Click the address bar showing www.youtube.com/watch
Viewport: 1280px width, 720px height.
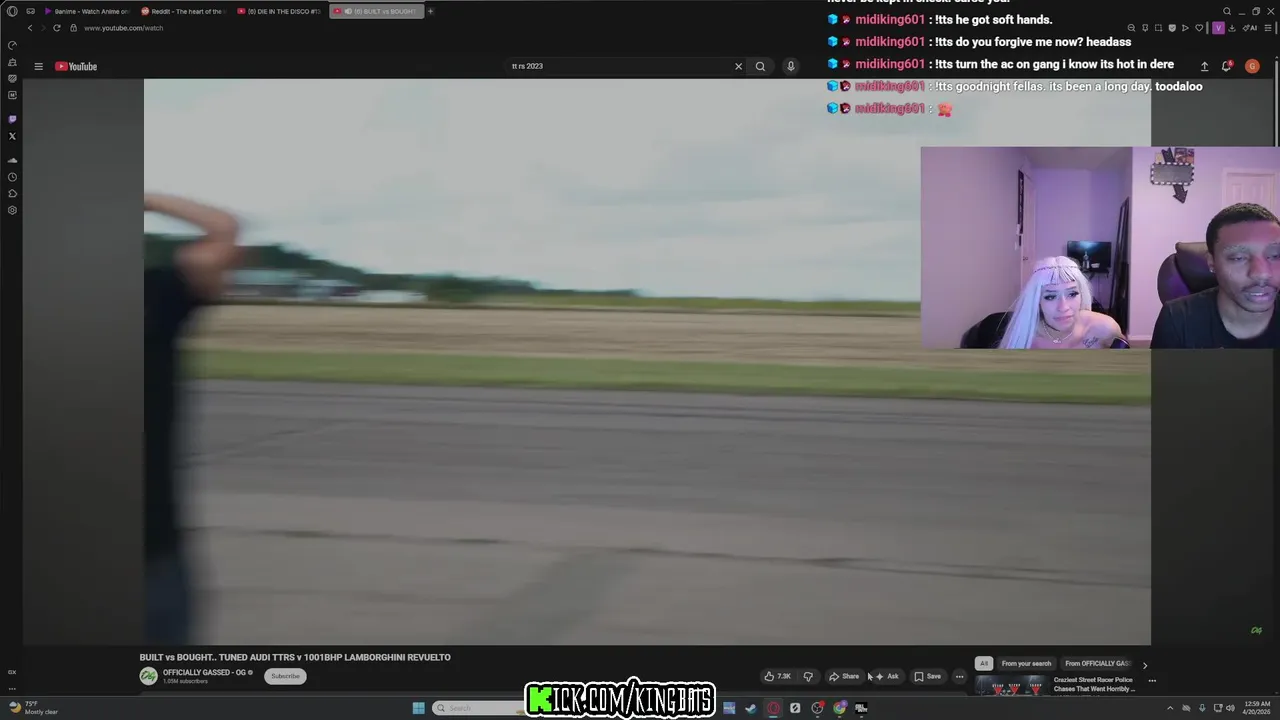[123, 28]
